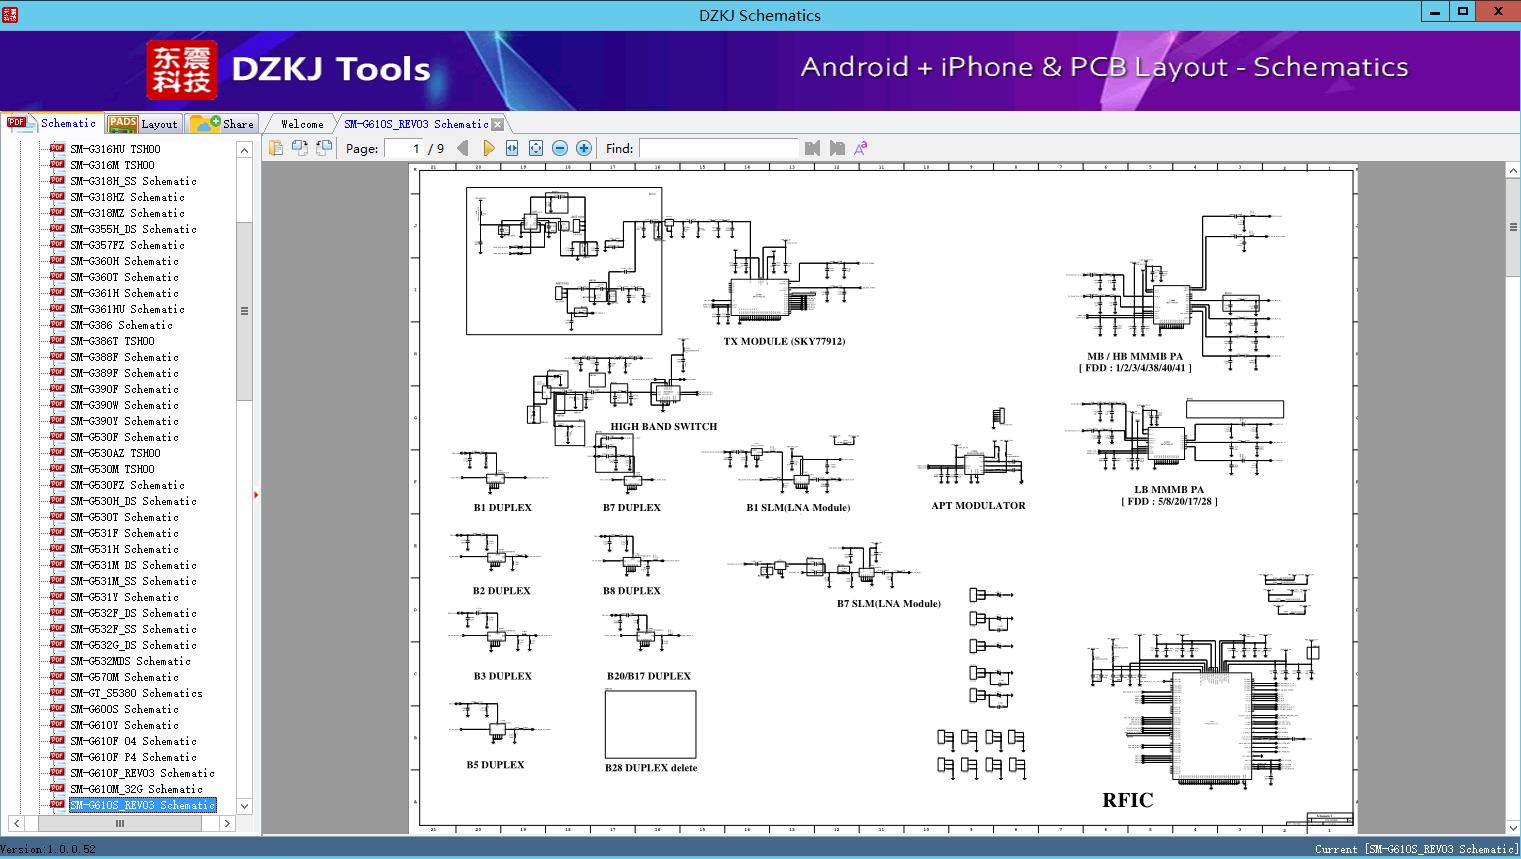1521x859 pixels.
Task: Go to the next schematic page
Action: click(488, 148)
